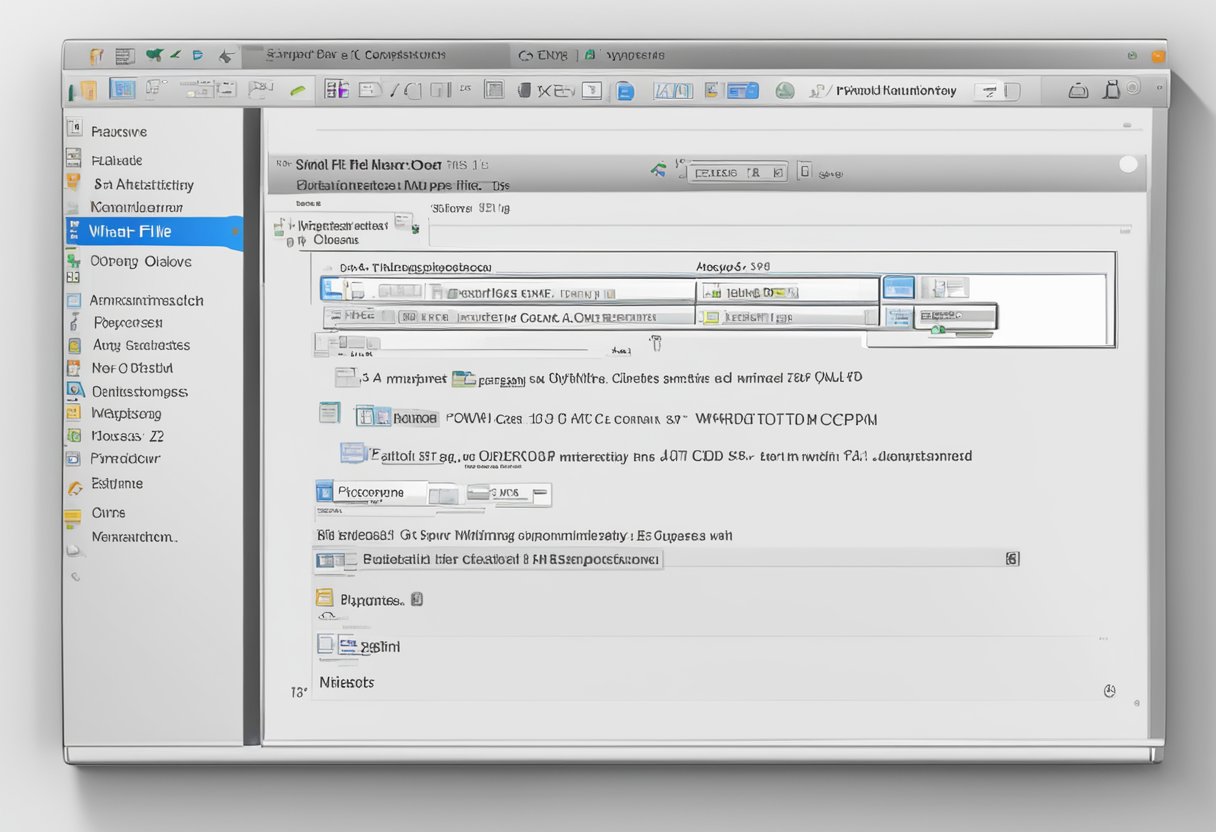Click the orange icon next to Eslitune
This screenshot has width=1216, height=832.
(x=74, y=487)
